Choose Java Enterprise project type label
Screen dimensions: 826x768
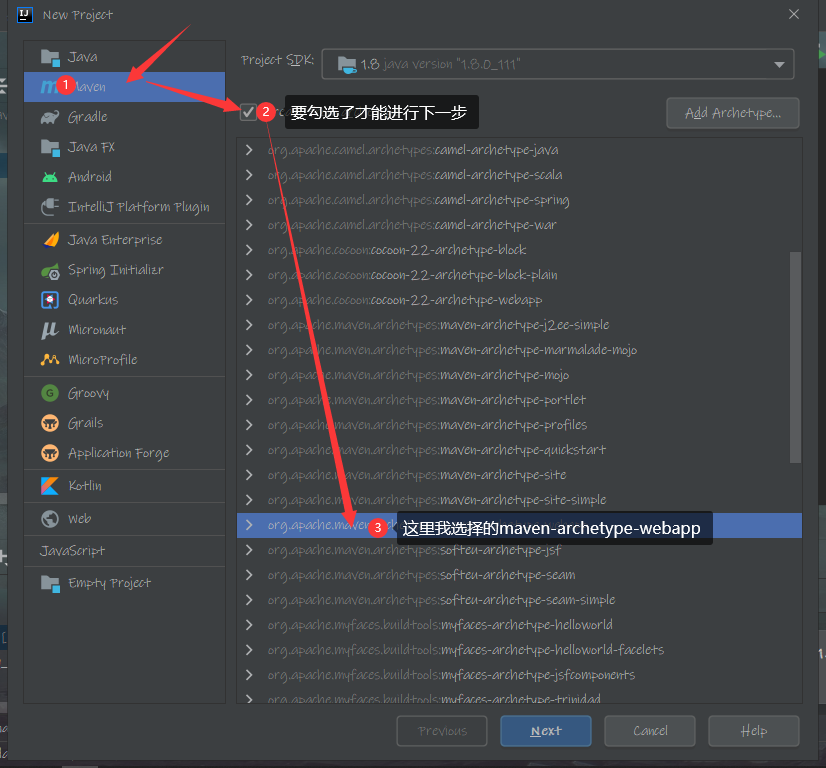(115, 240)
